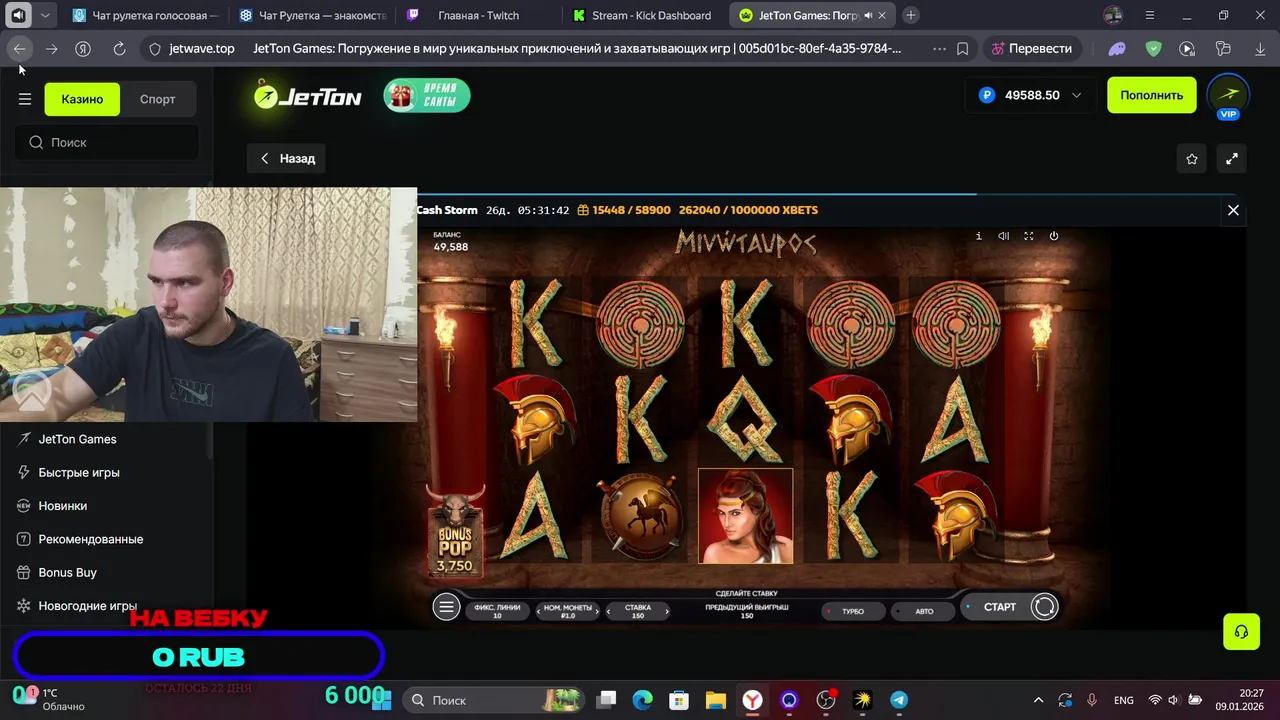Expand game frame to fullscreen
1280x720 pixels.
pos(1232,158)
